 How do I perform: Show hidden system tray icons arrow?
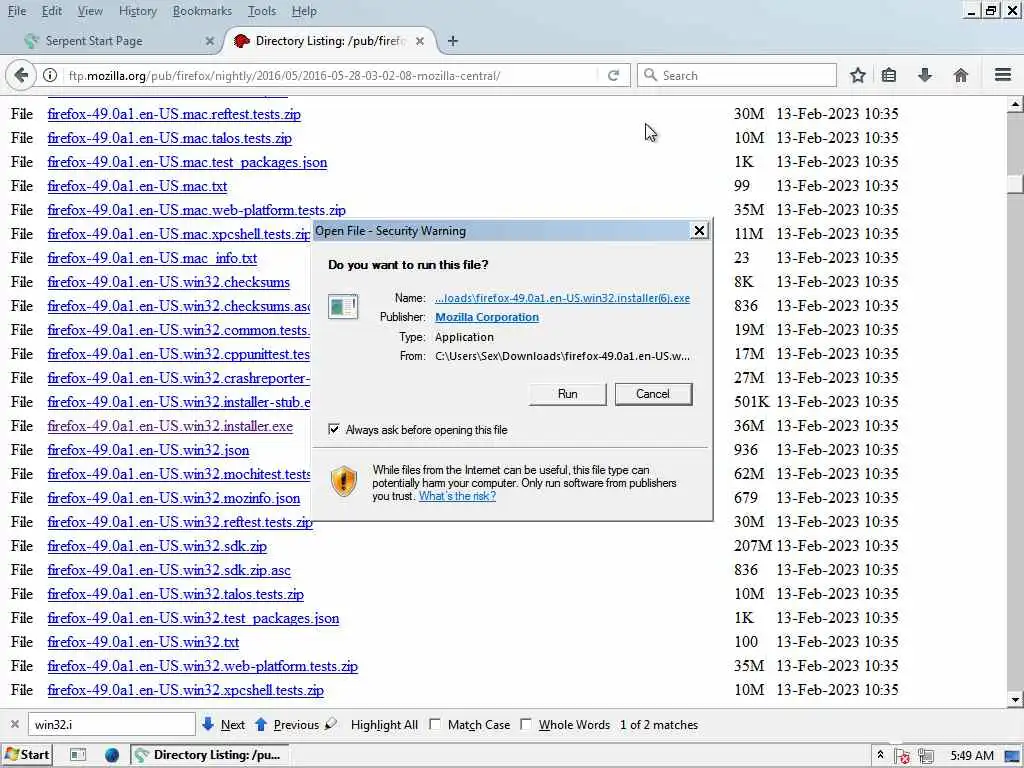[x=880, y=755]
